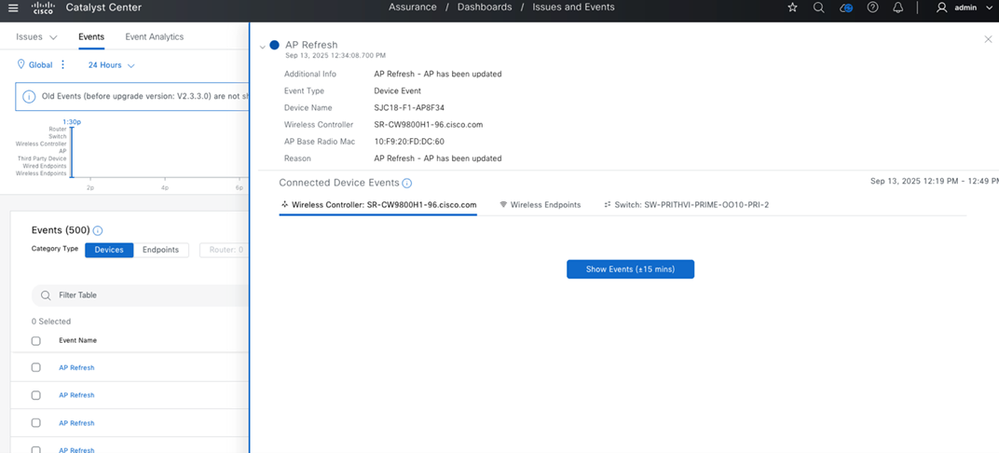Click Dashboards in the breadcrumb
999x453 pixels.
coord(484,8)
